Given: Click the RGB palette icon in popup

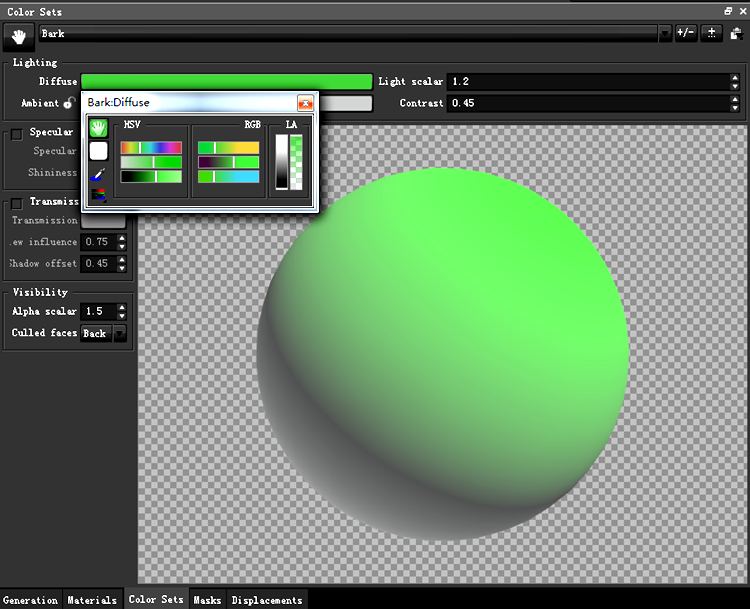Looking at the screenshot, I should (98, 195).
